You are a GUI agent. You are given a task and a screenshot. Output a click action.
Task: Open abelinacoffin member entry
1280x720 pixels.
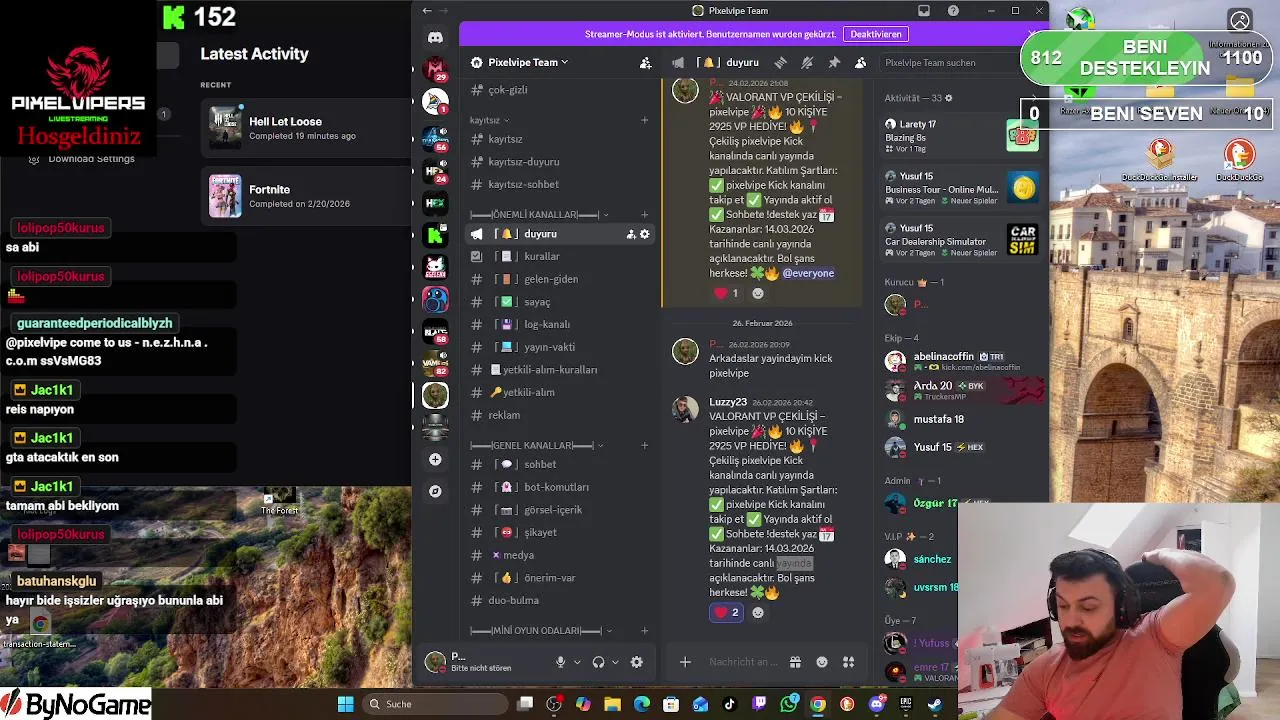click(x=962, y=361)
